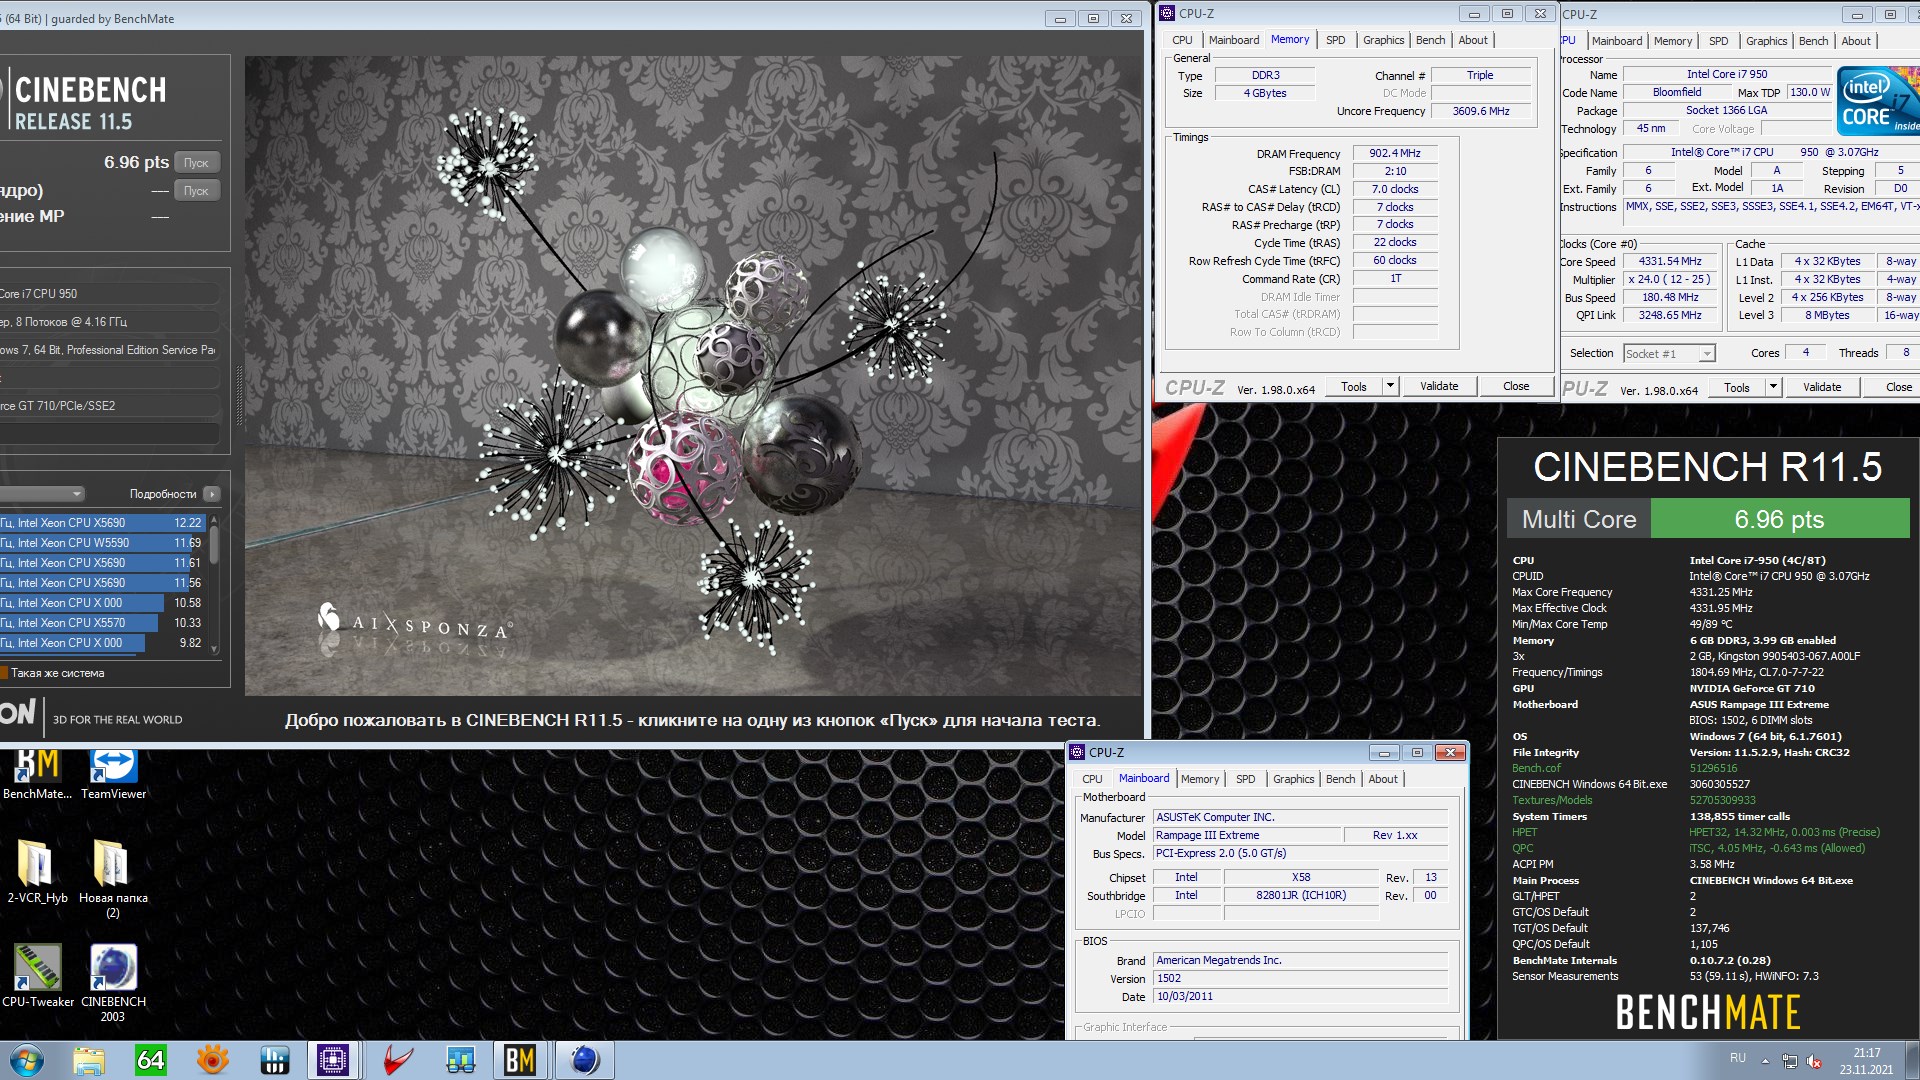1920x1080 pixels.
Task: Click the muted speaker volume tray icon
Action: (1814, 1061)
